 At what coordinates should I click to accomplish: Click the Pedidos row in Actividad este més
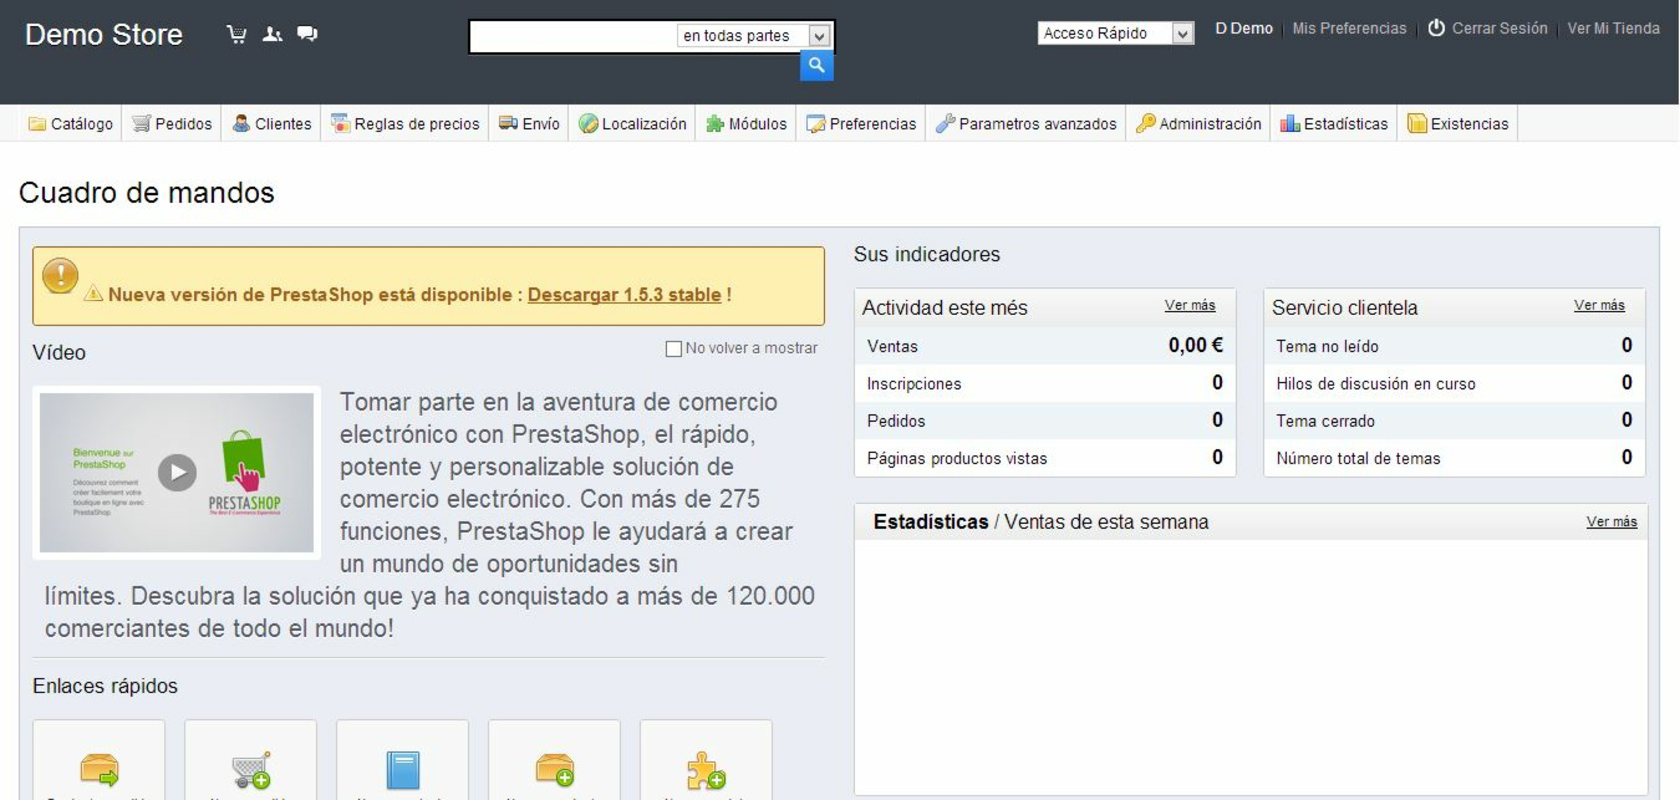click(x=1045, y=421)
